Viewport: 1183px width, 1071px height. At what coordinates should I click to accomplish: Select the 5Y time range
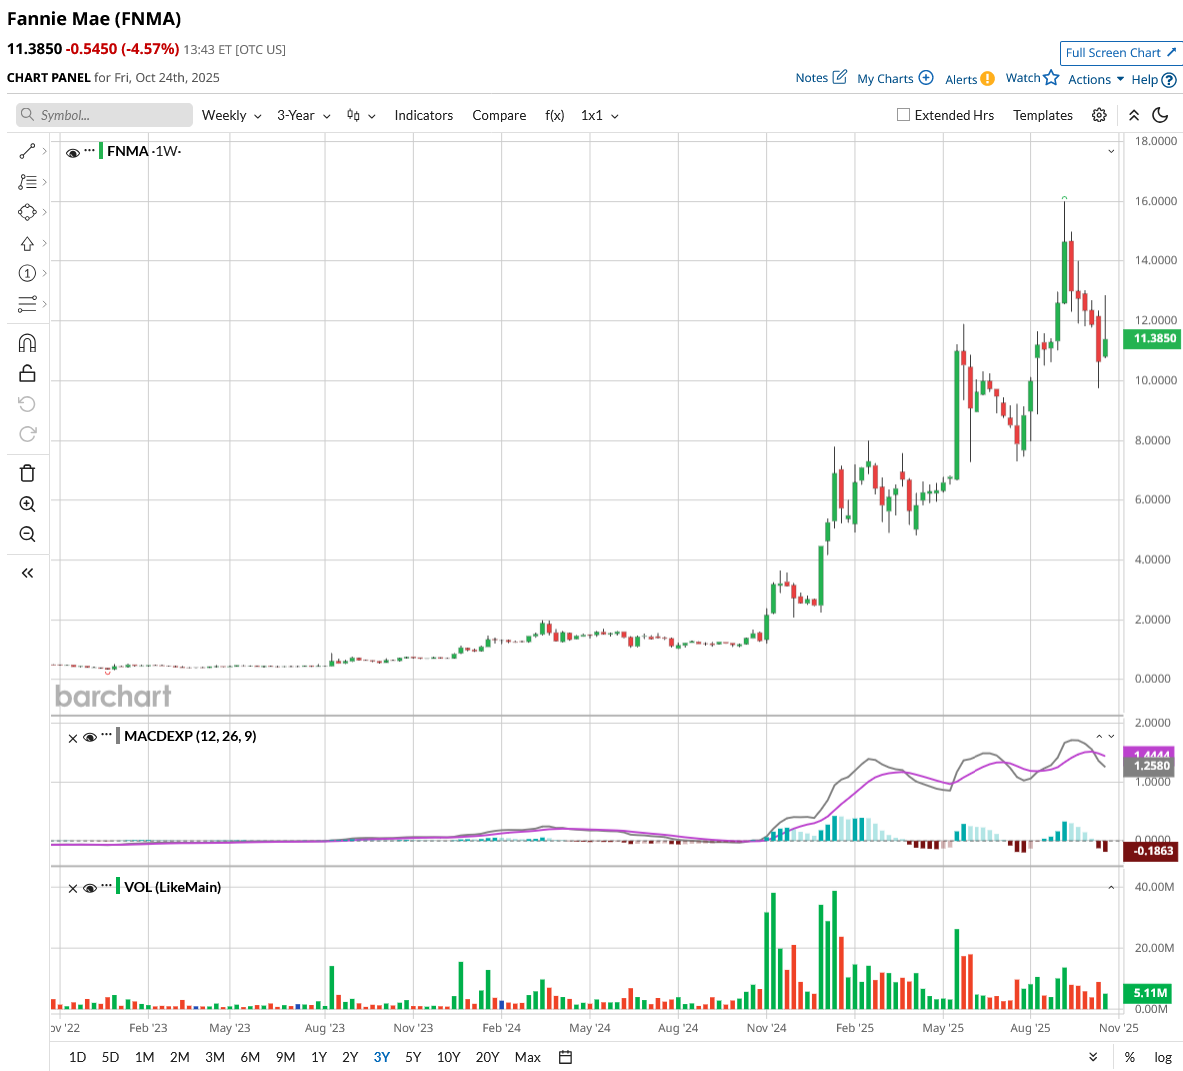pos(413,1057)
